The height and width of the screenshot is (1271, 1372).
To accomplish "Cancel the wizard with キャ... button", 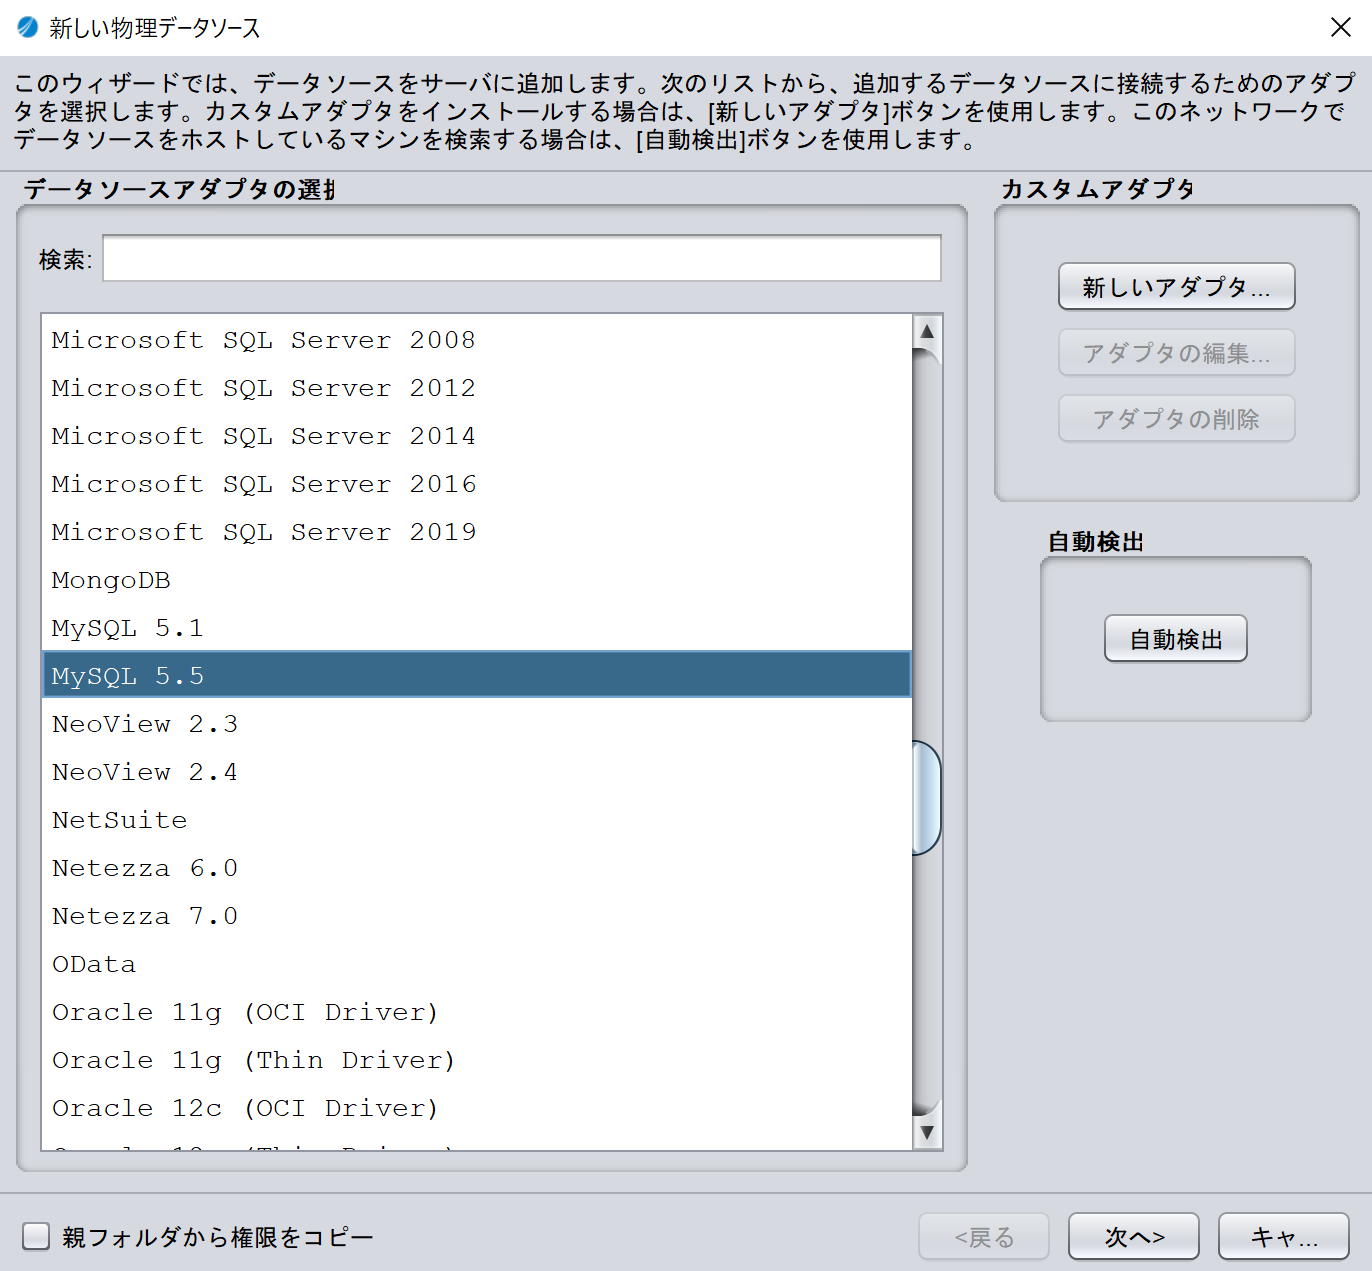I will click(x=1284, y=1237).
